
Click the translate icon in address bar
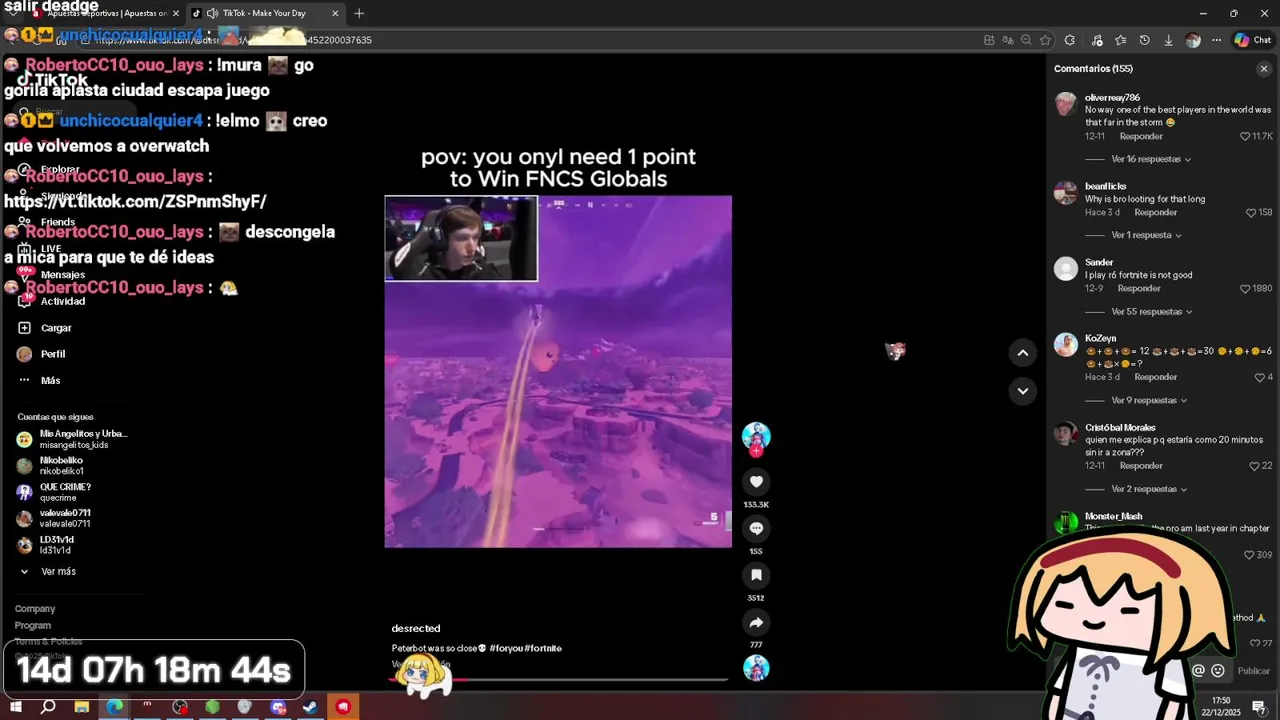1007,40
